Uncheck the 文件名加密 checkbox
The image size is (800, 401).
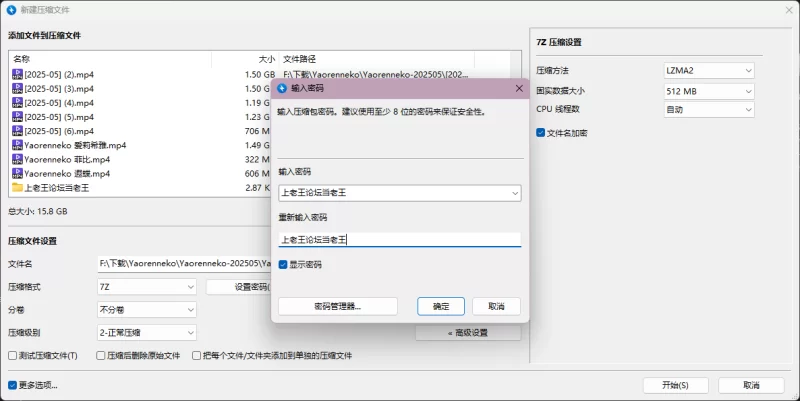click(541, 132)
